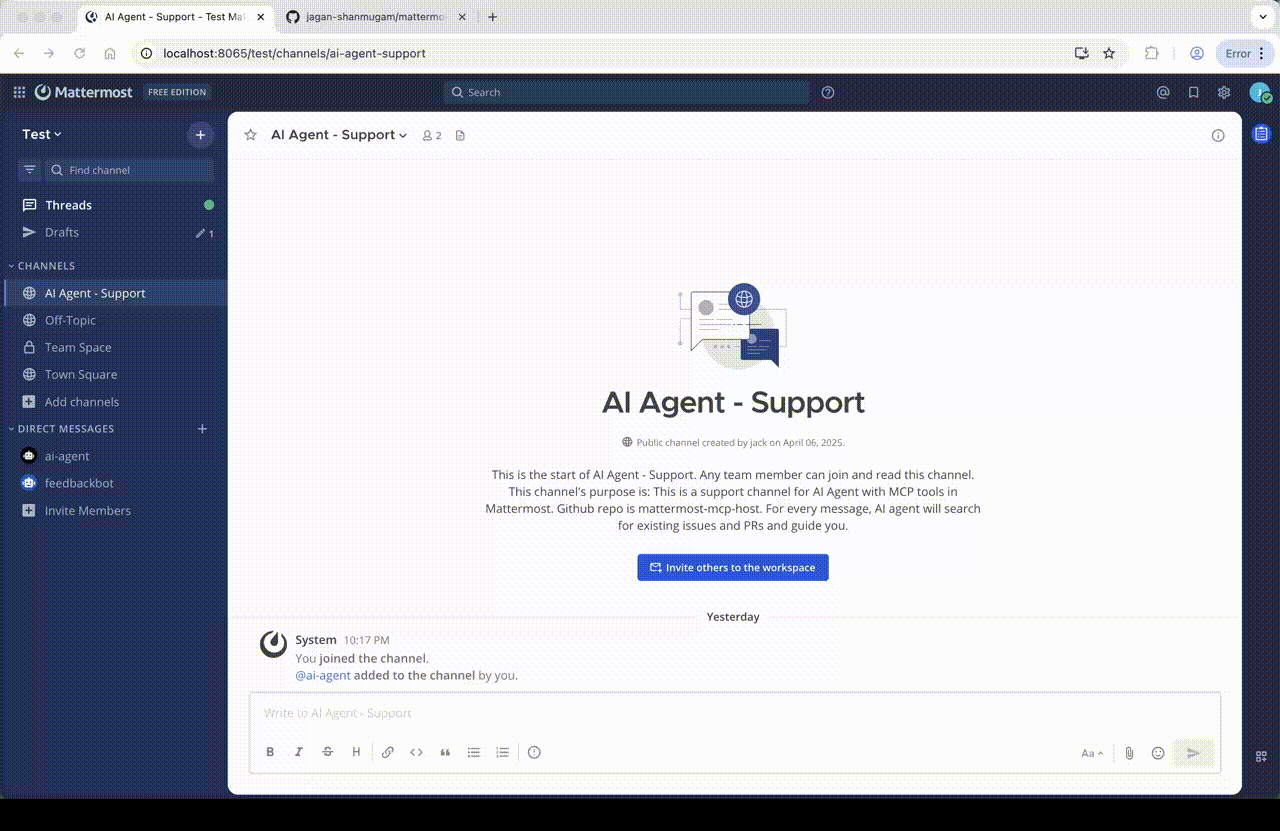Open Drafts view

tap(114, 232)
